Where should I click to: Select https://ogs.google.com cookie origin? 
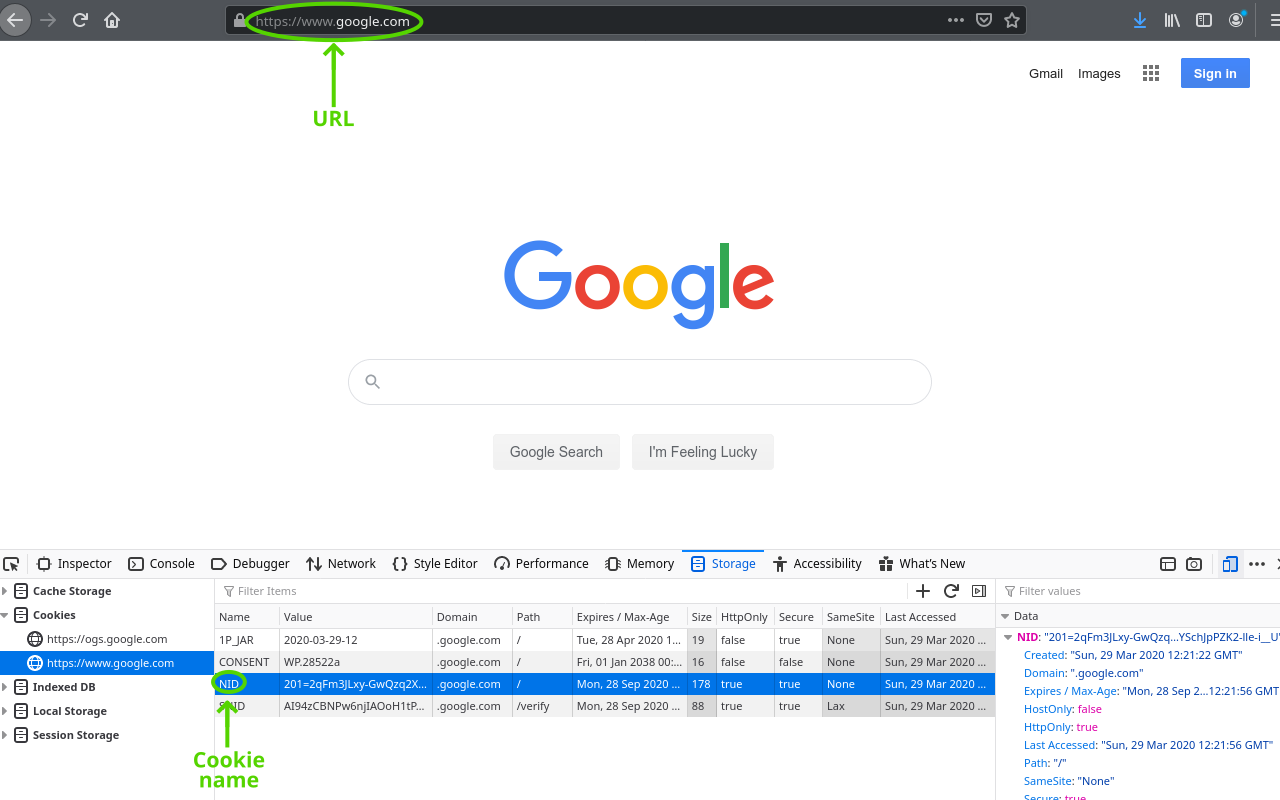click(x=107, y=639)
